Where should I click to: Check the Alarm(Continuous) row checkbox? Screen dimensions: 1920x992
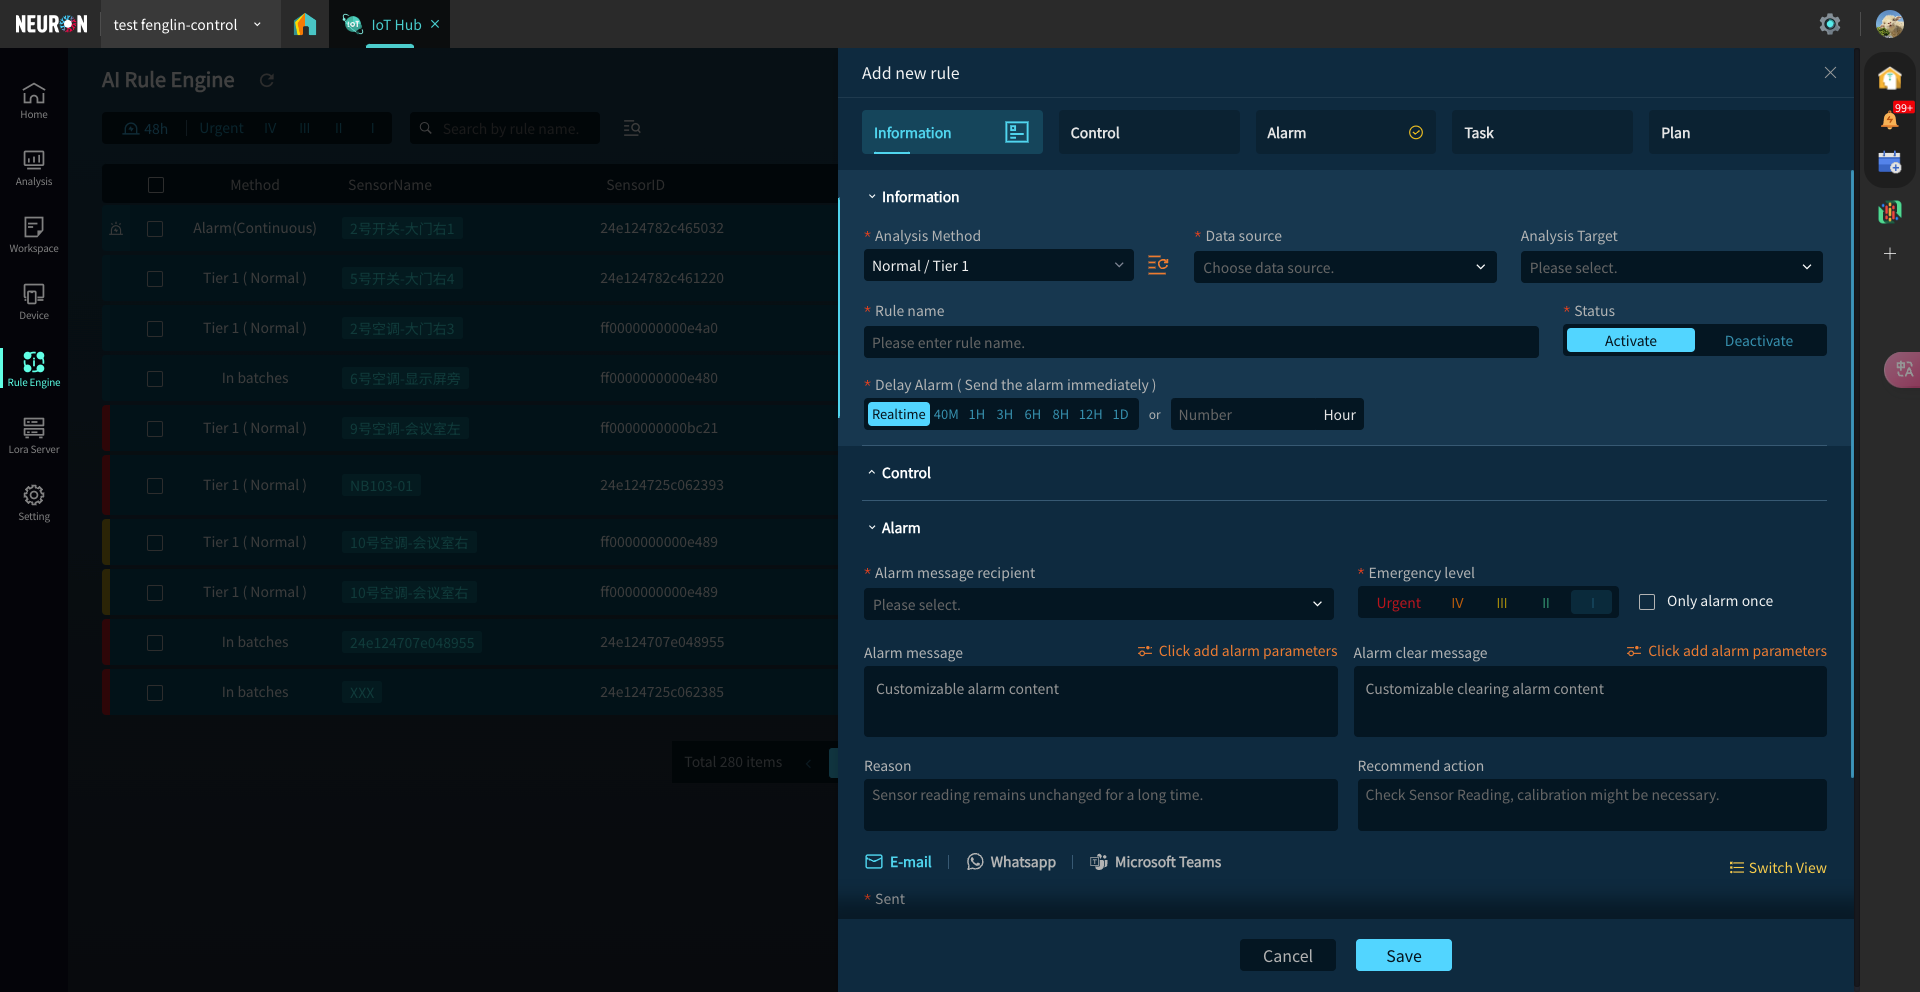[155, 229]
